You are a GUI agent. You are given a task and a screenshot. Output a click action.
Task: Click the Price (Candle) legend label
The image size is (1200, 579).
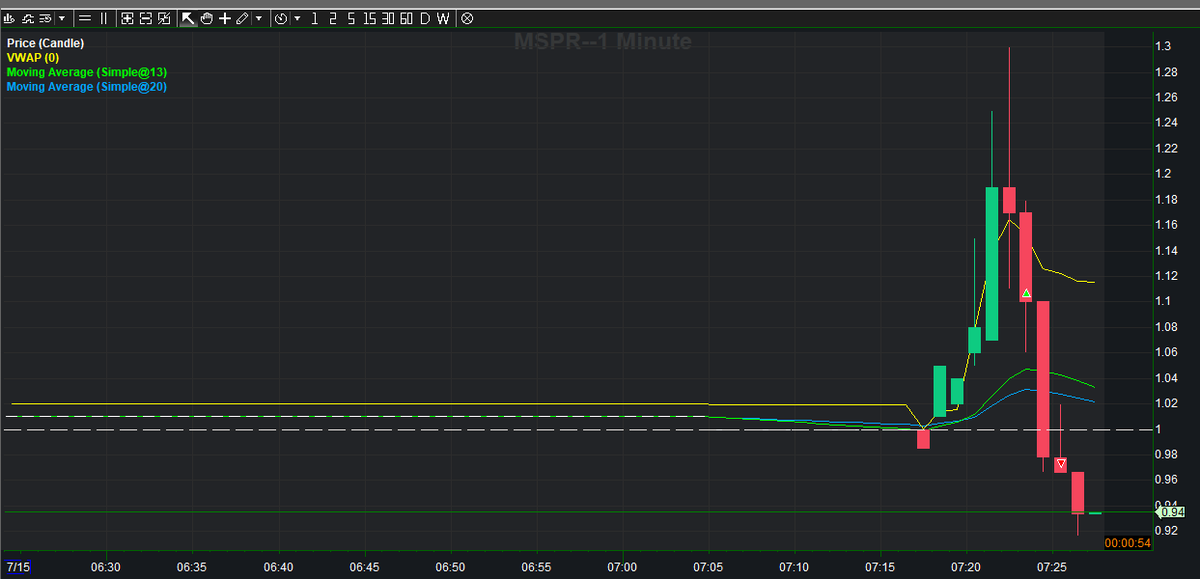click(x=45, y=43)
